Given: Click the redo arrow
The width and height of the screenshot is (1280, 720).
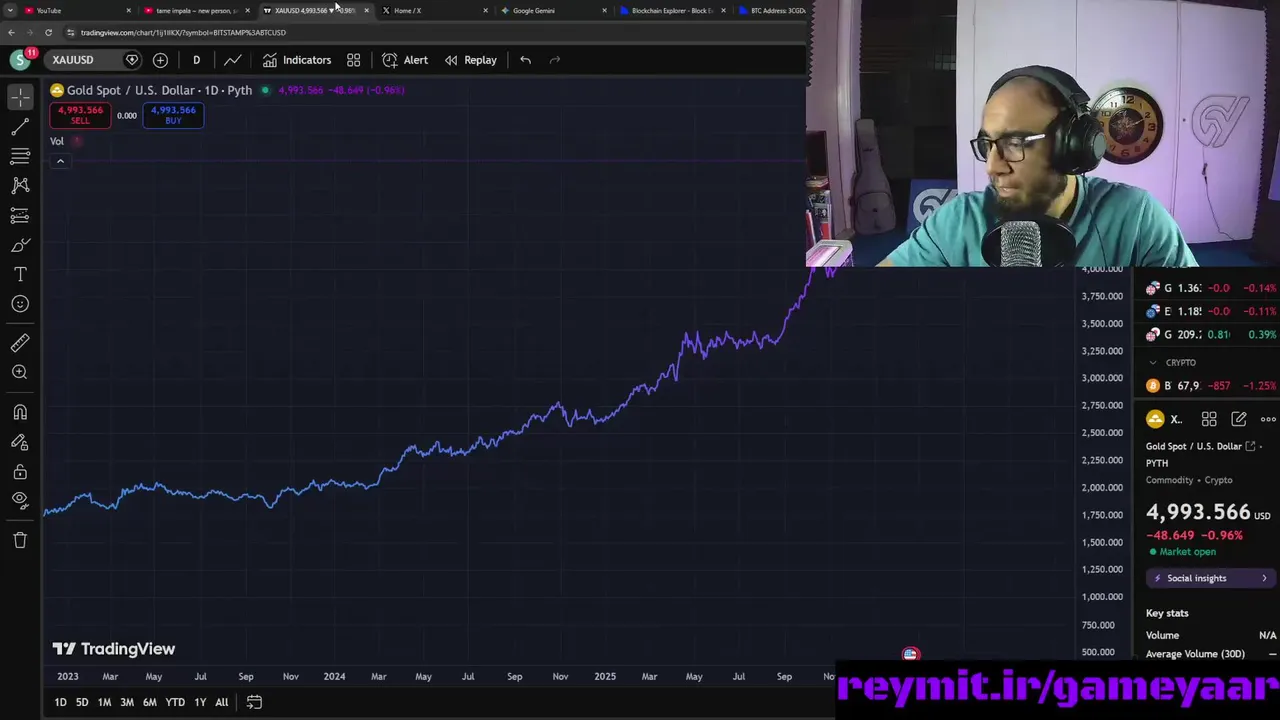Looking at the screenshot, I should pyautogui.click(x=555, y=60).
